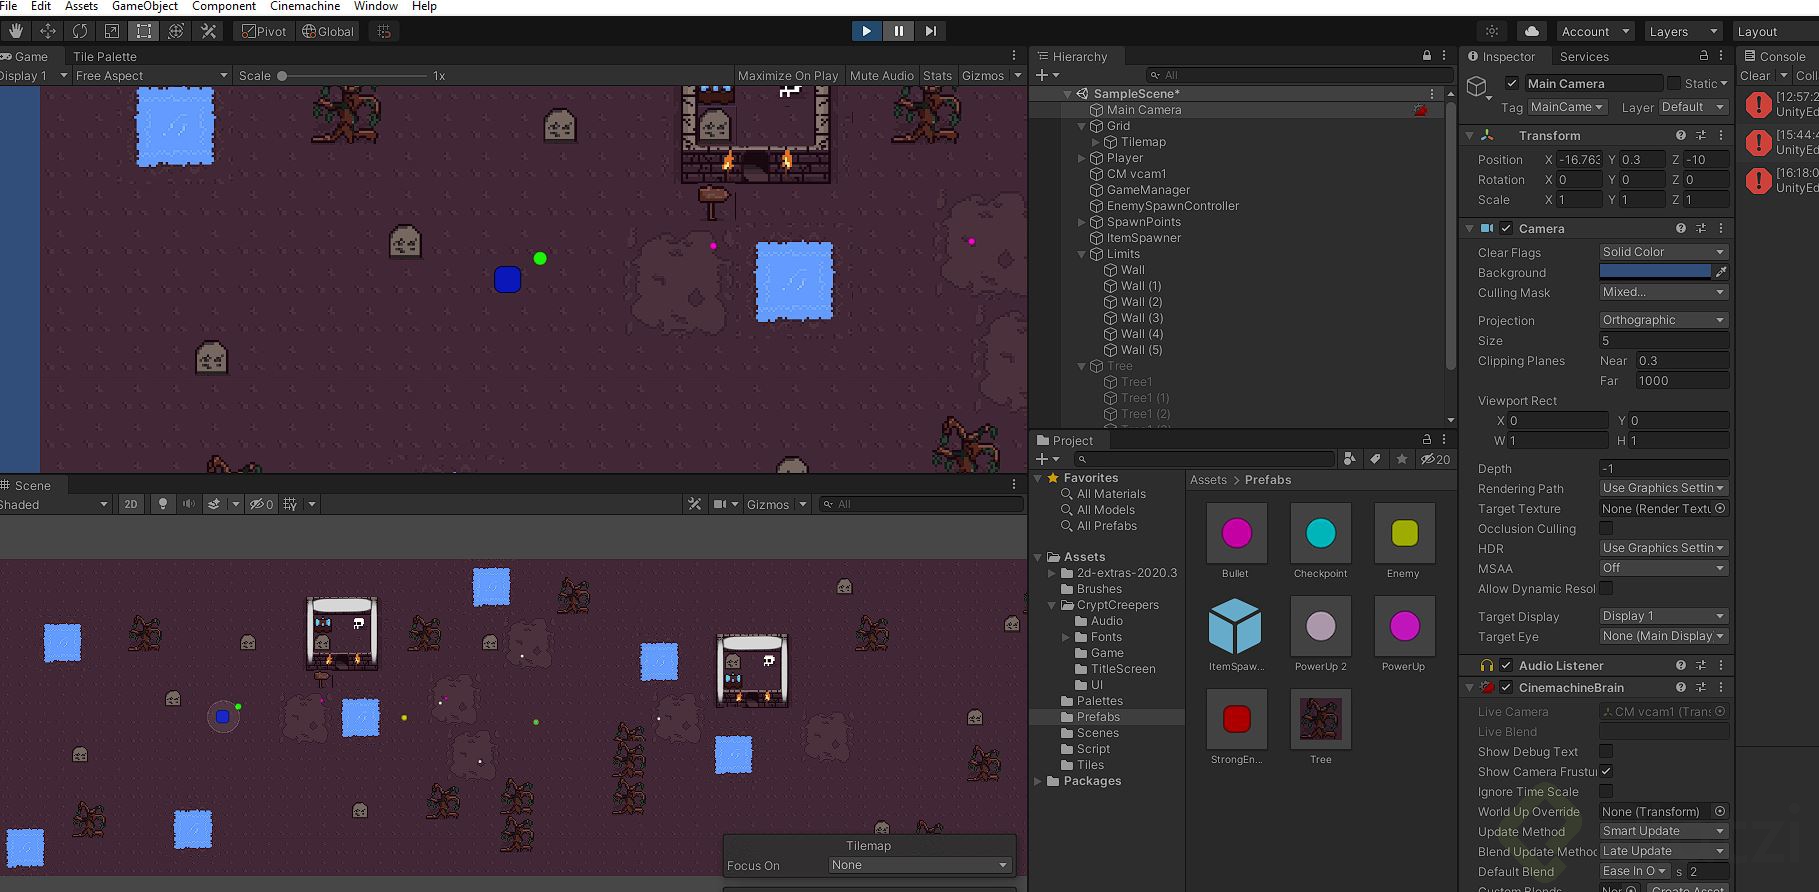Toggle 2D view mode in Scene

pos(131,504)
